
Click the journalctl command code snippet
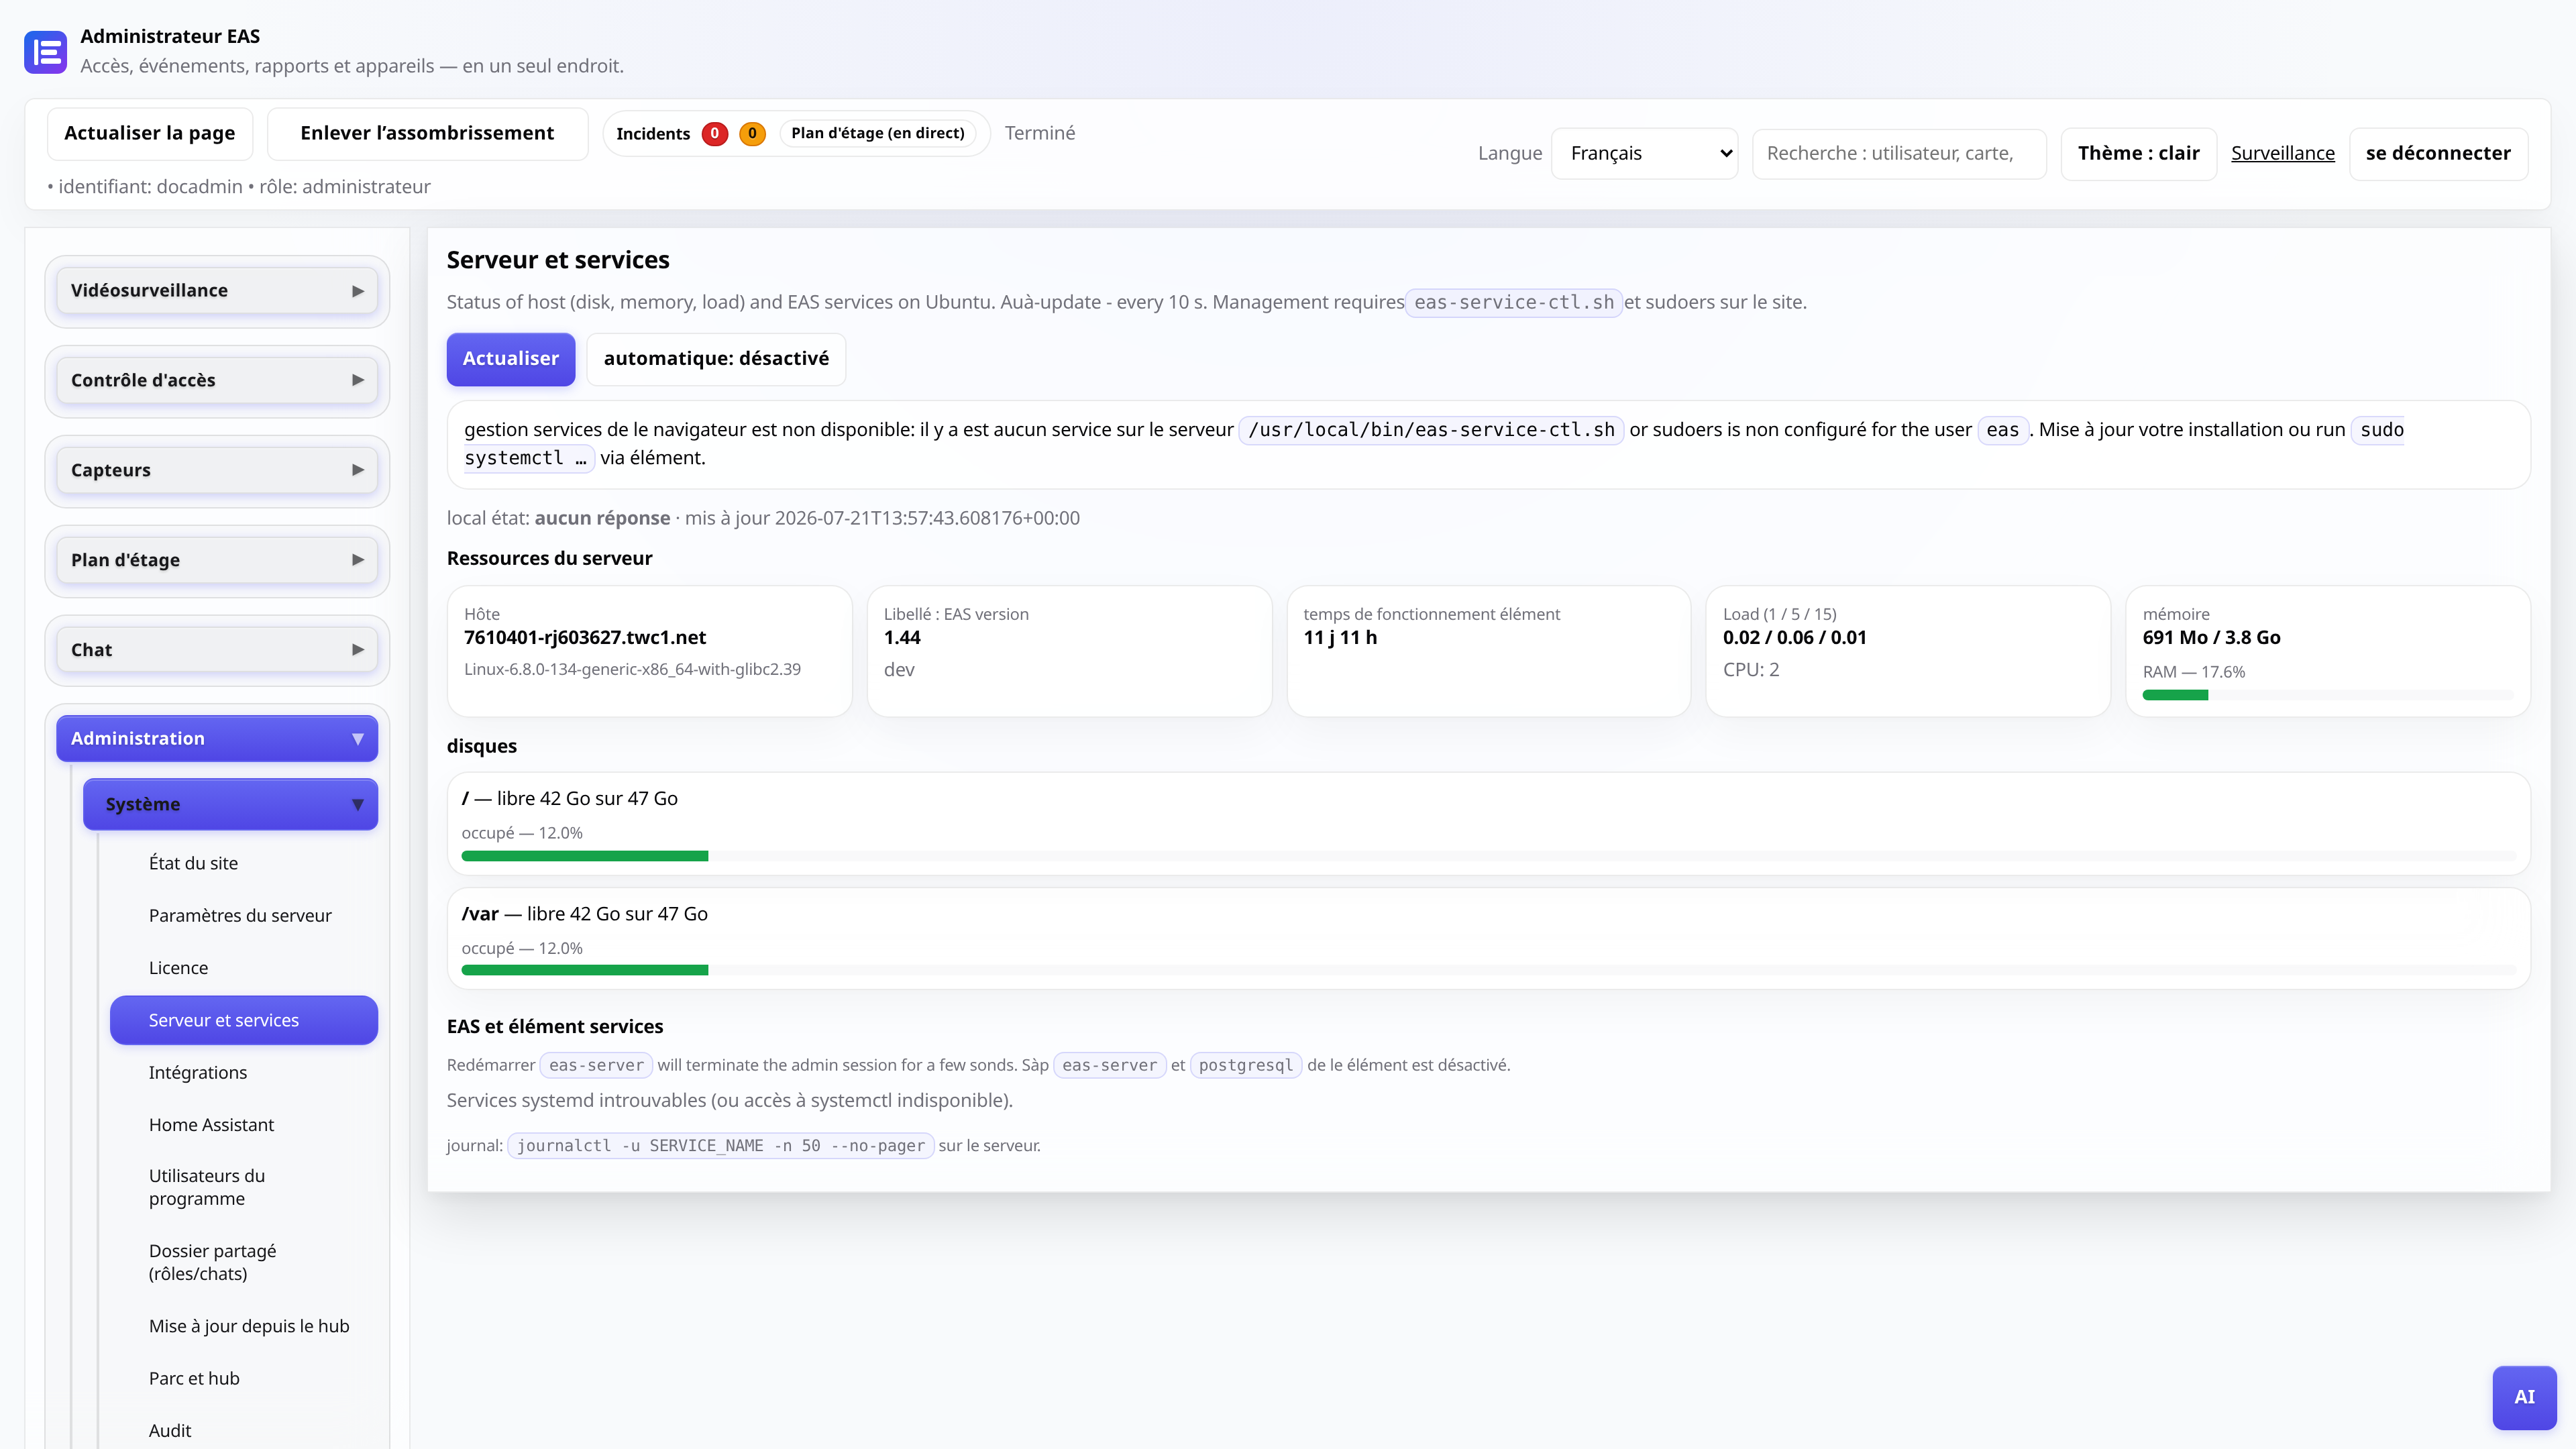point(720,1145)
